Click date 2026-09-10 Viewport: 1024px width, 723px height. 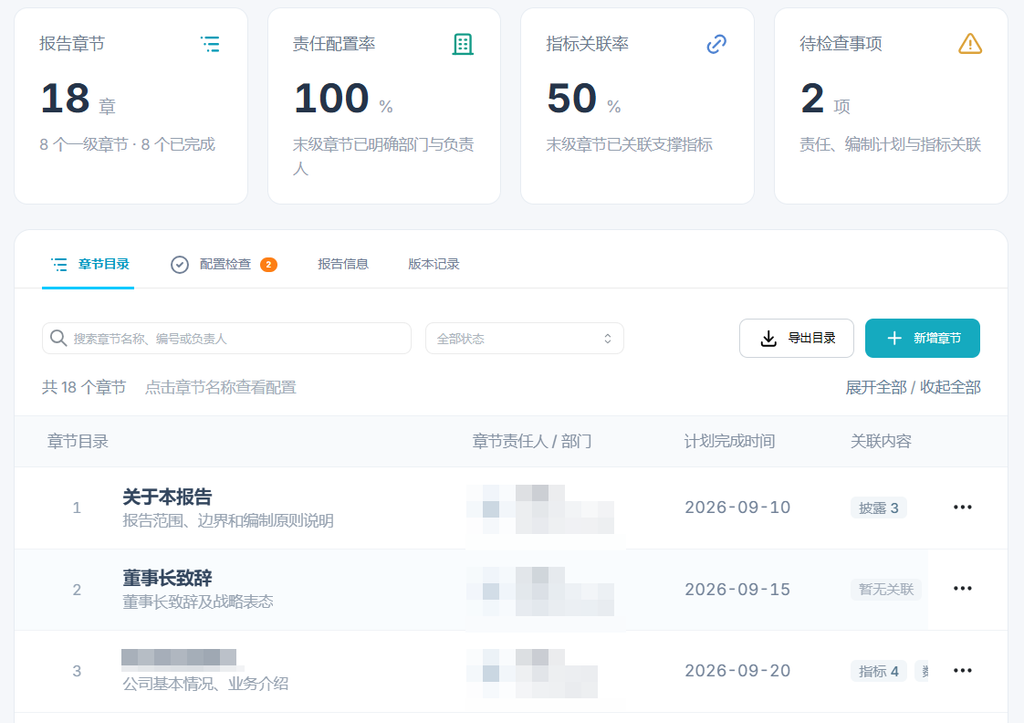(737, 507)
